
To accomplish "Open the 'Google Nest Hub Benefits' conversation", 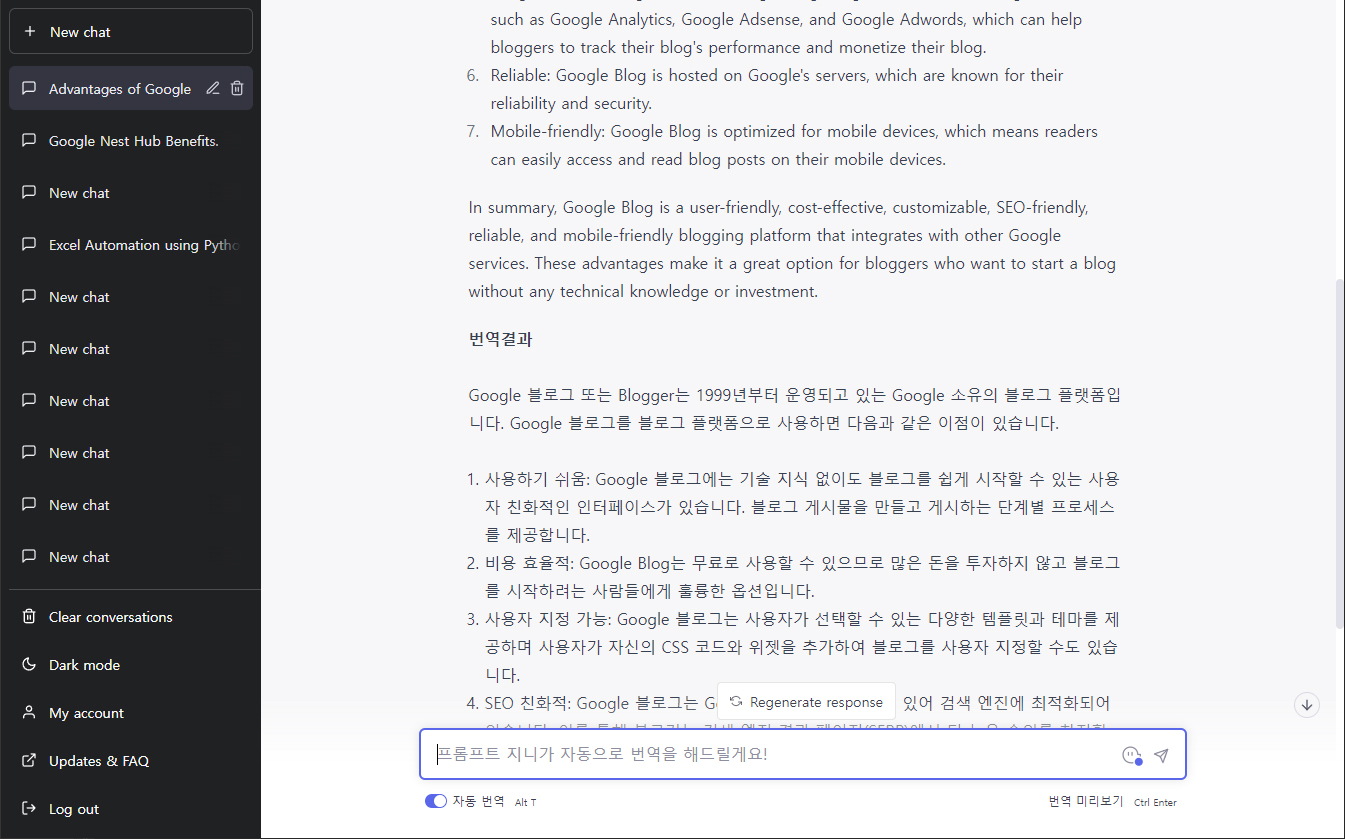I will click(133, 140).
